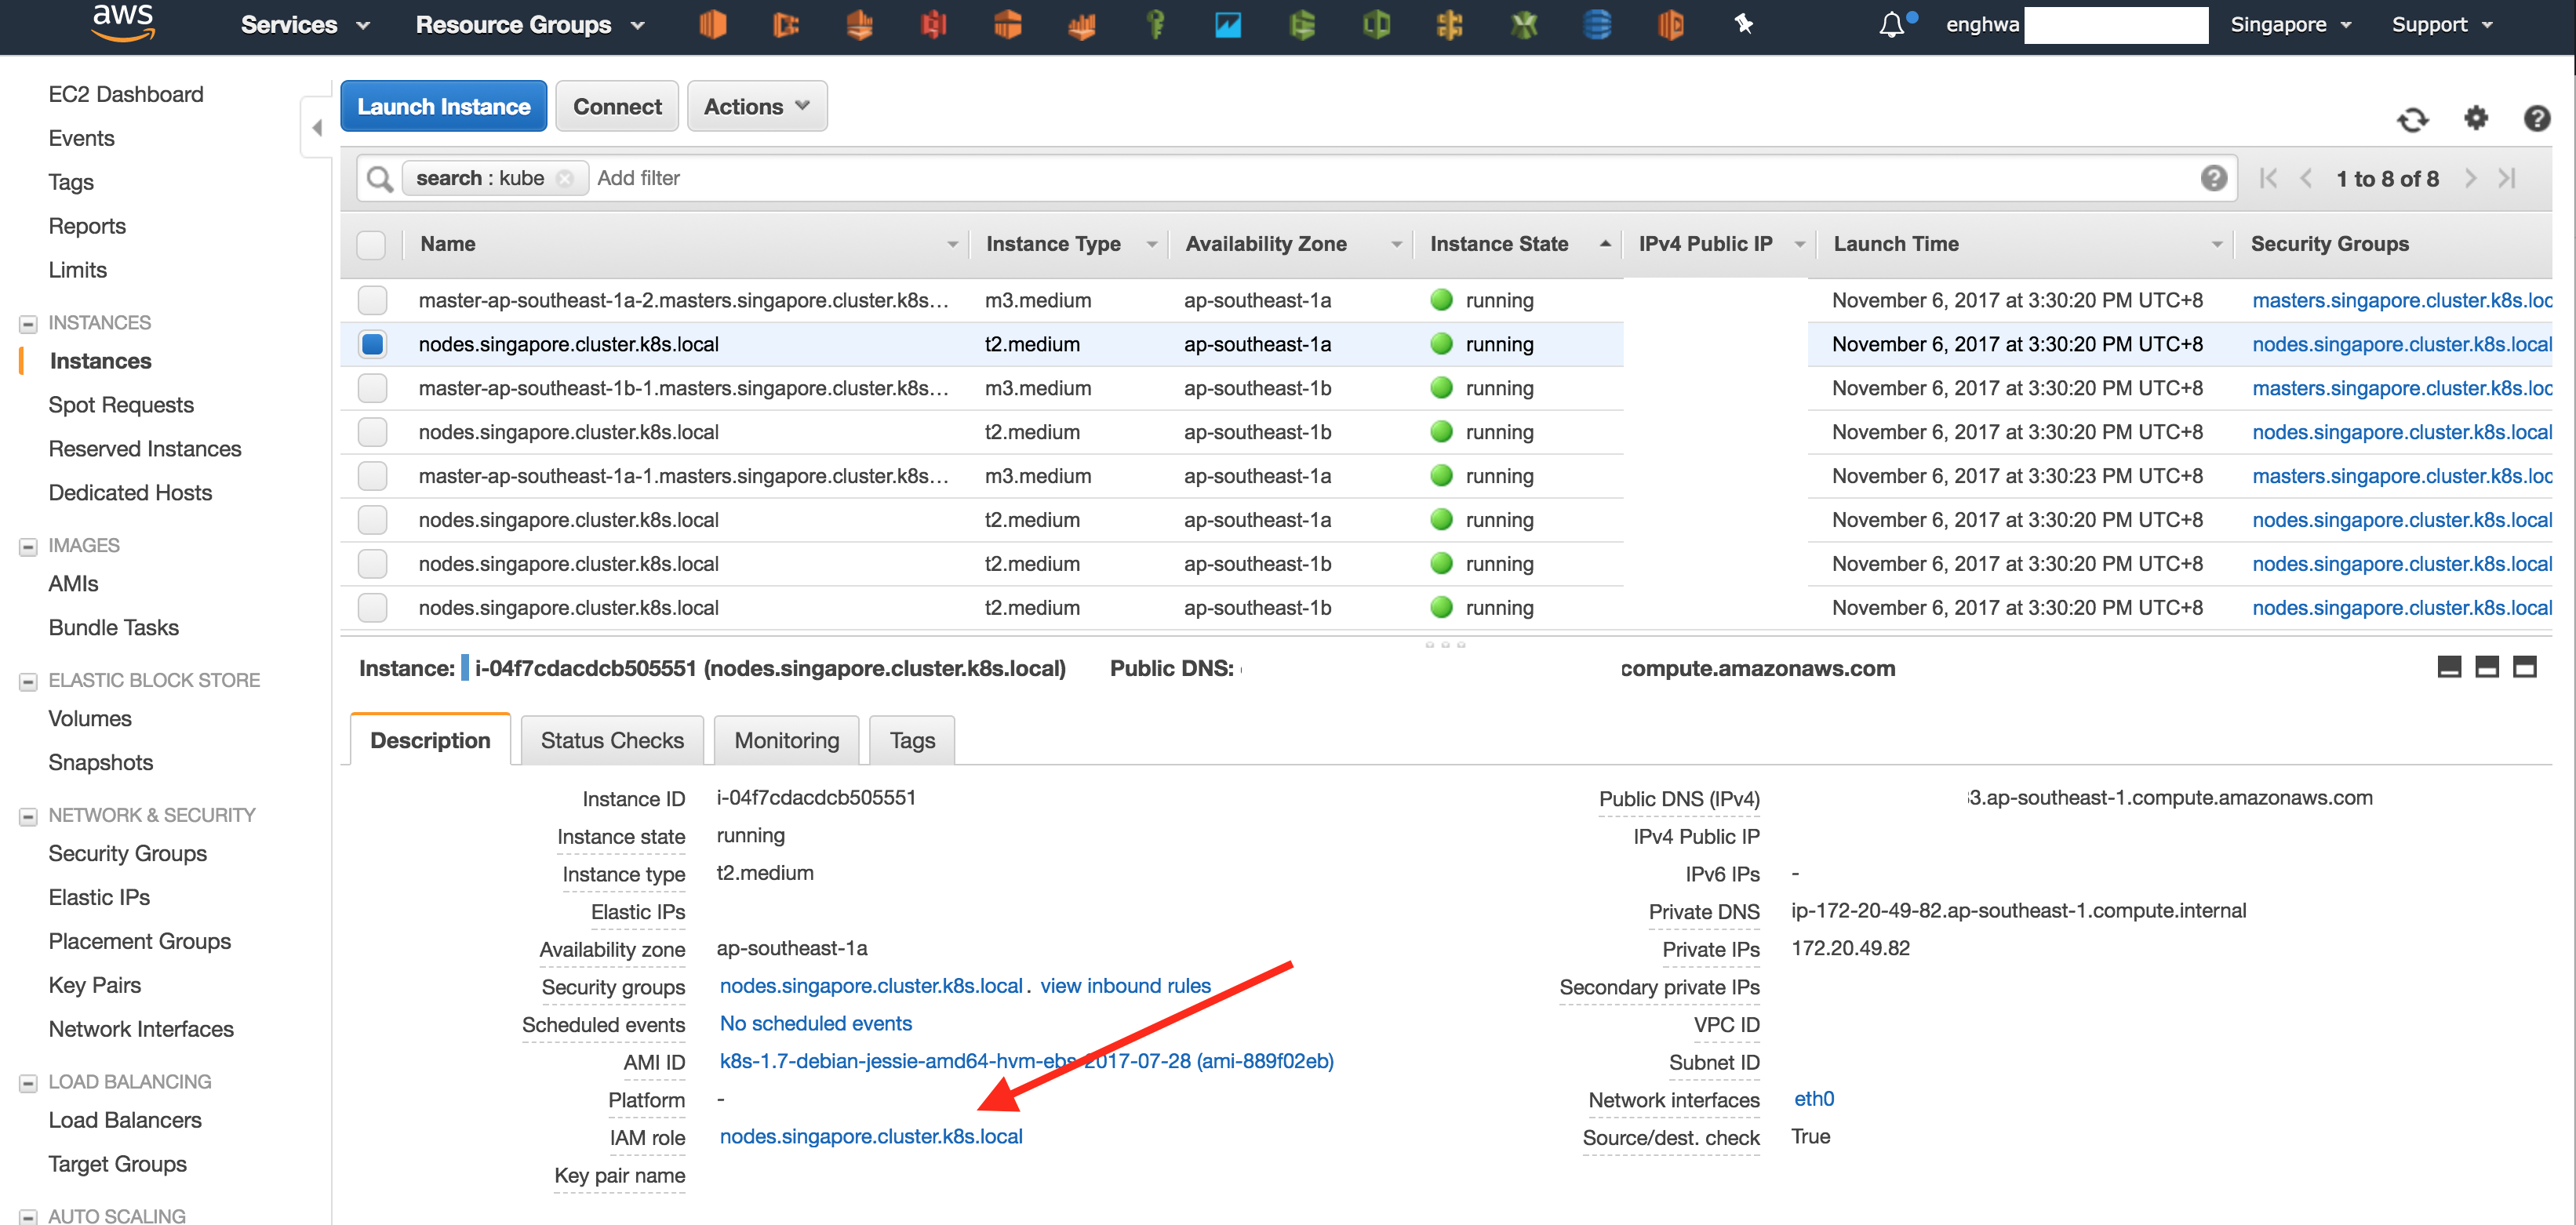
Task: Open the k8s-1.7-debian-jessie AMI ID link
Action: point(1026,1061)
